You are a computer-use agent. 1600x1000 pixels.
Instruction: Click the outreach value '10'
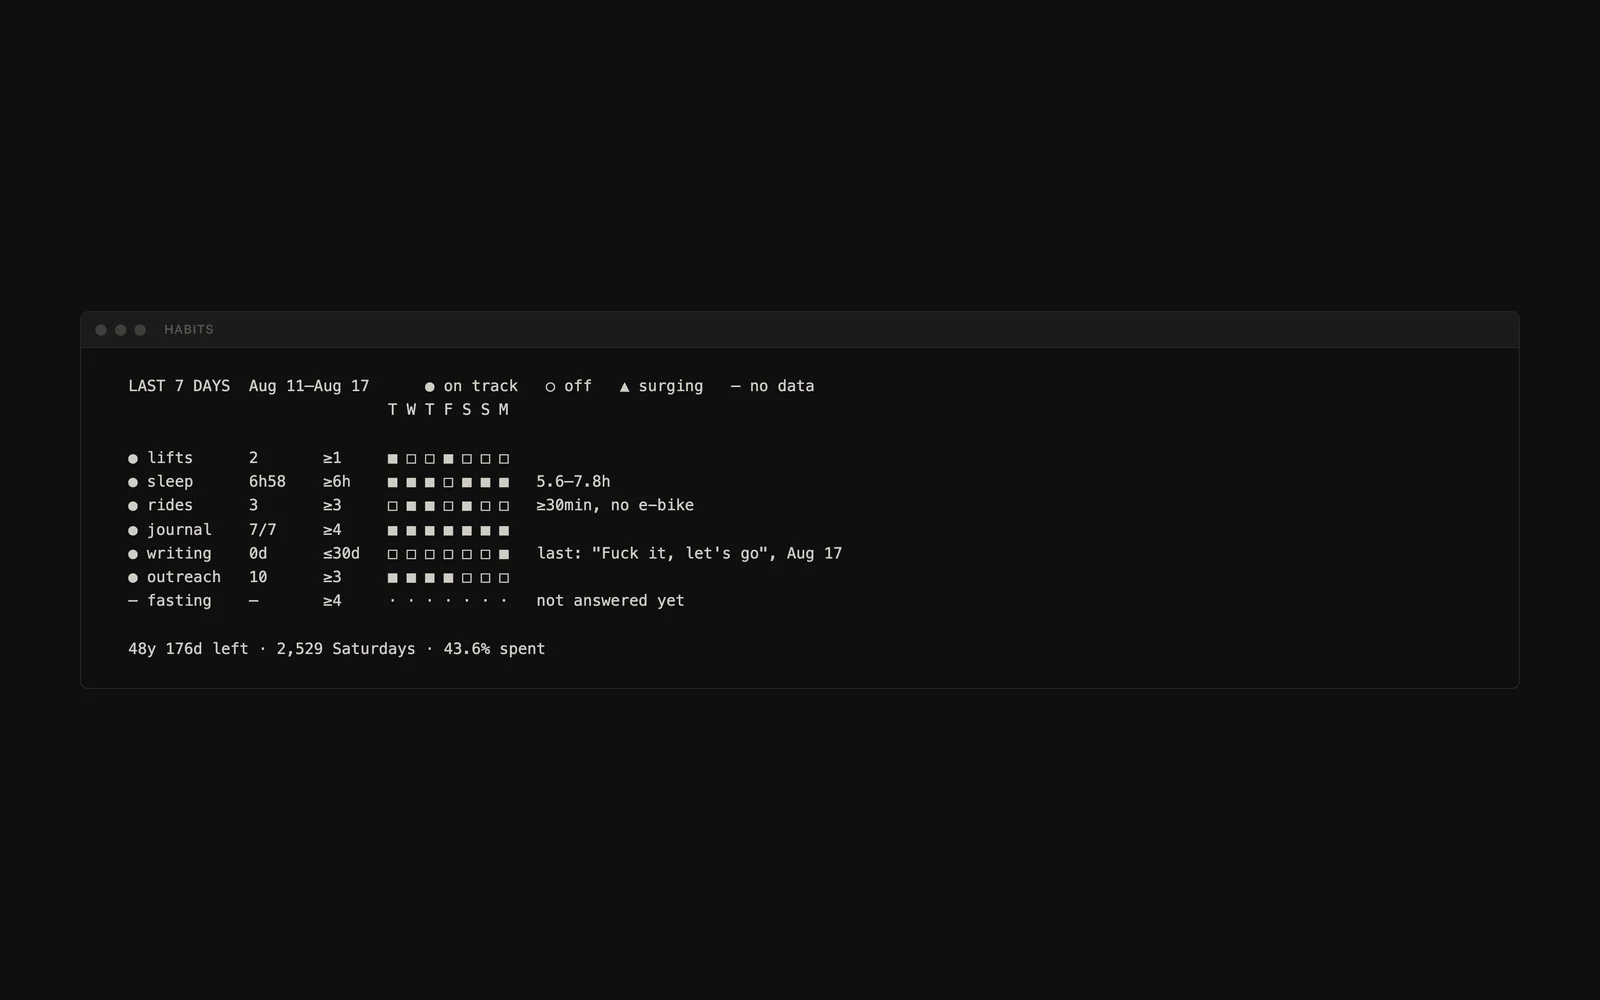click(x=258, y=577)
